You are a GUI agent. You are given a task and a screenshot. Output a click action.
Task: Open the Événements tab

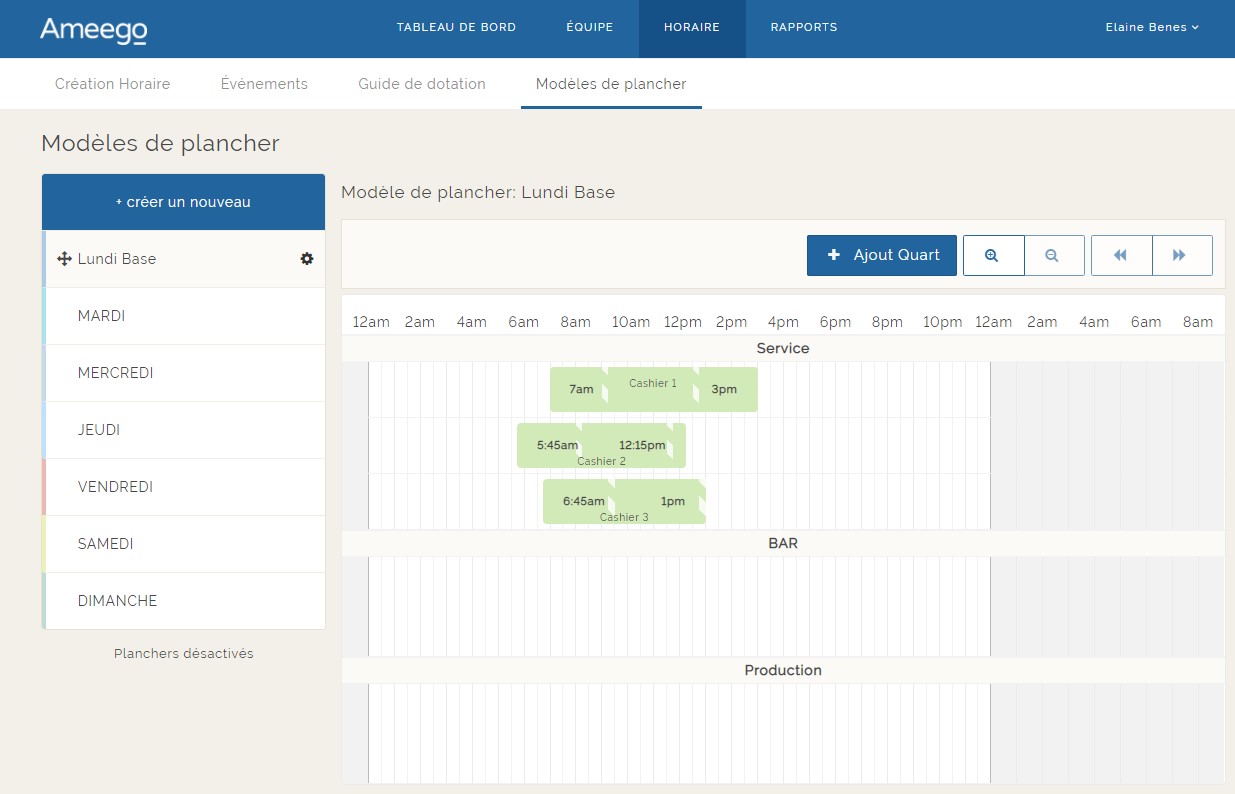tap(264, 84)
